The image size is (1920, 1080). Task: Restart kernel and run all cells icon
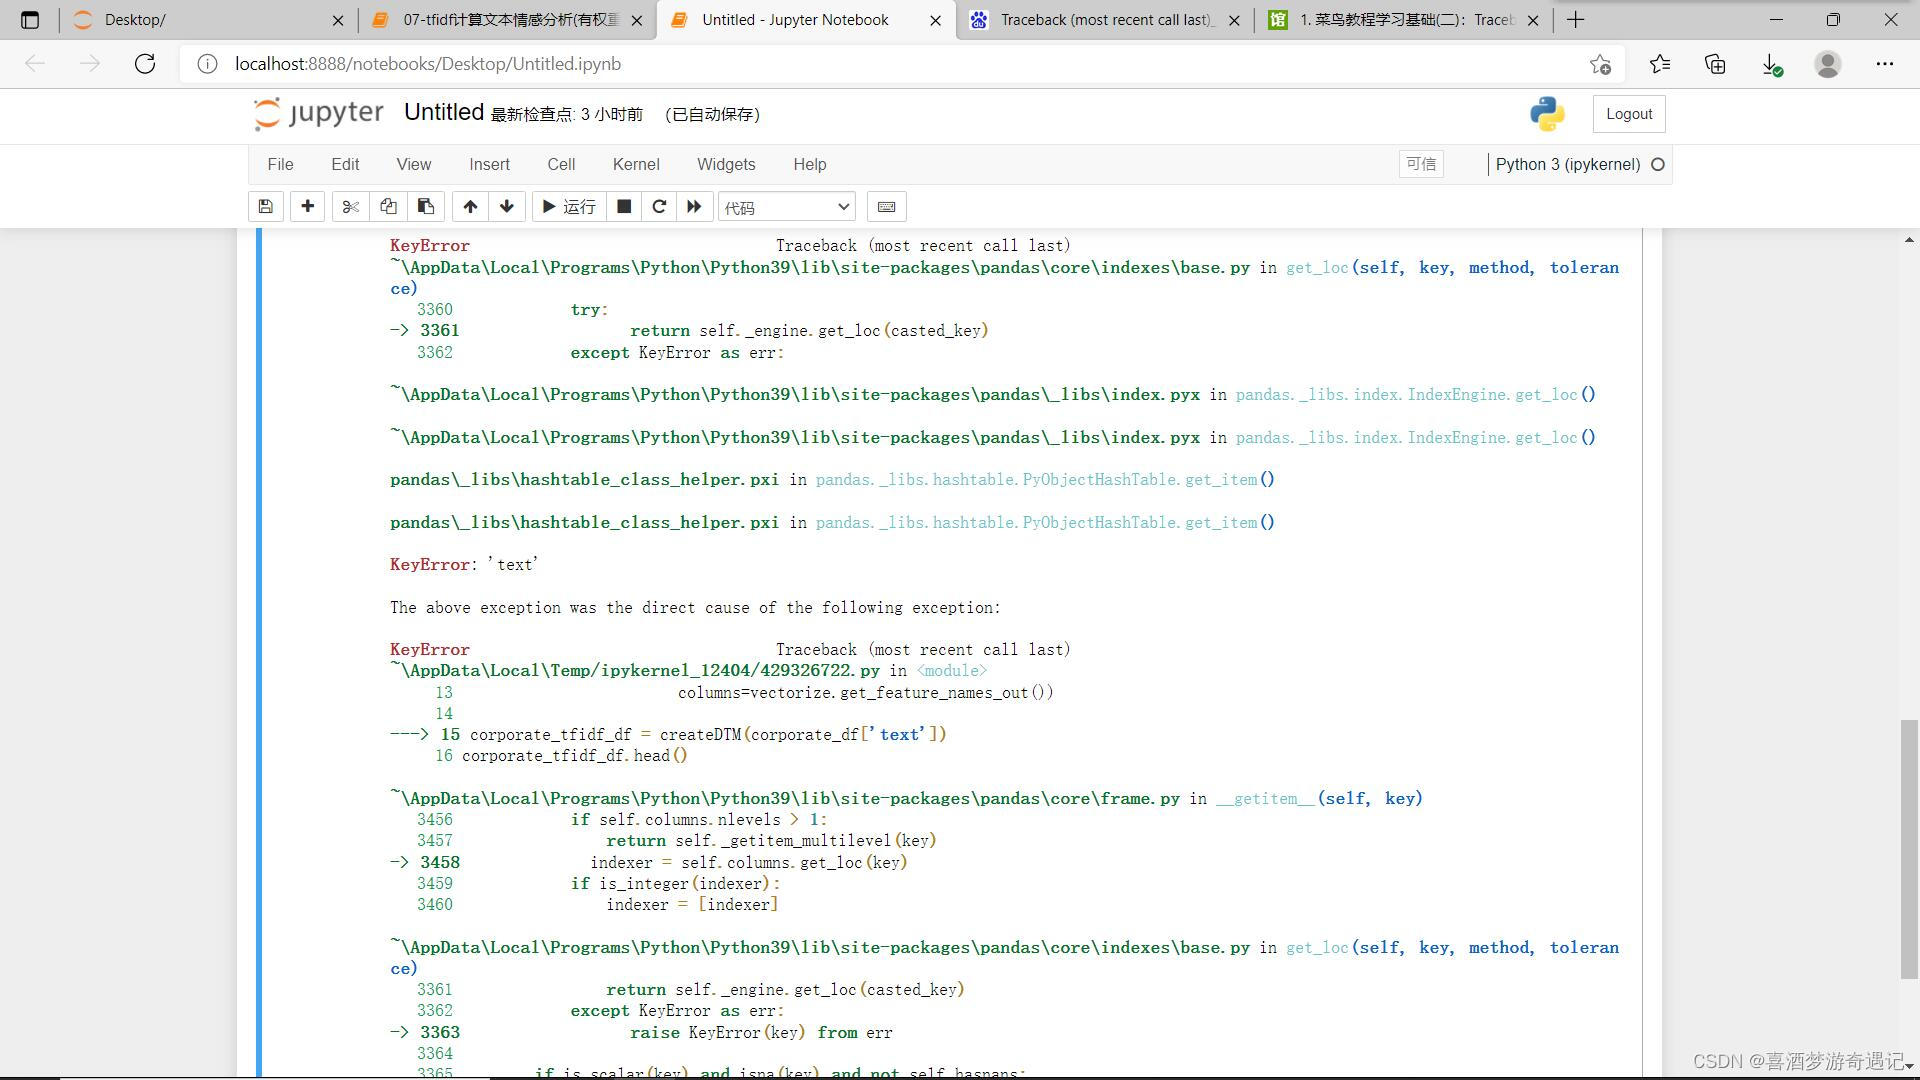point(694,207)
